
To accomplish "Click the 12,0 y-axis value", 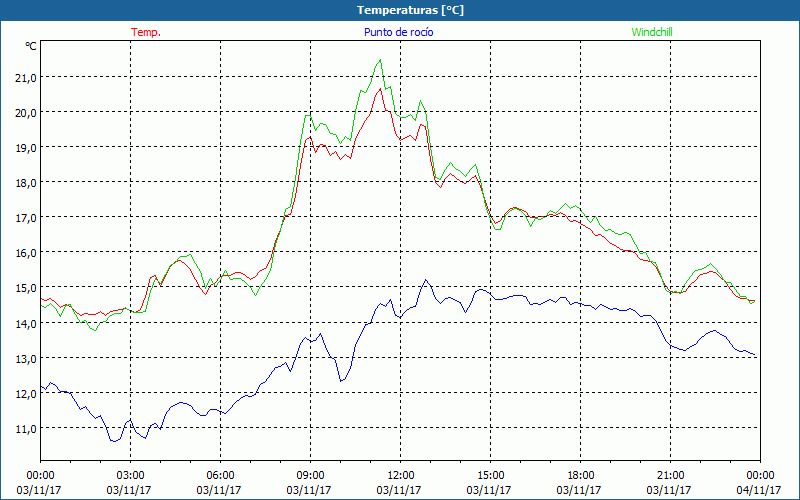I will coord(27,394).
